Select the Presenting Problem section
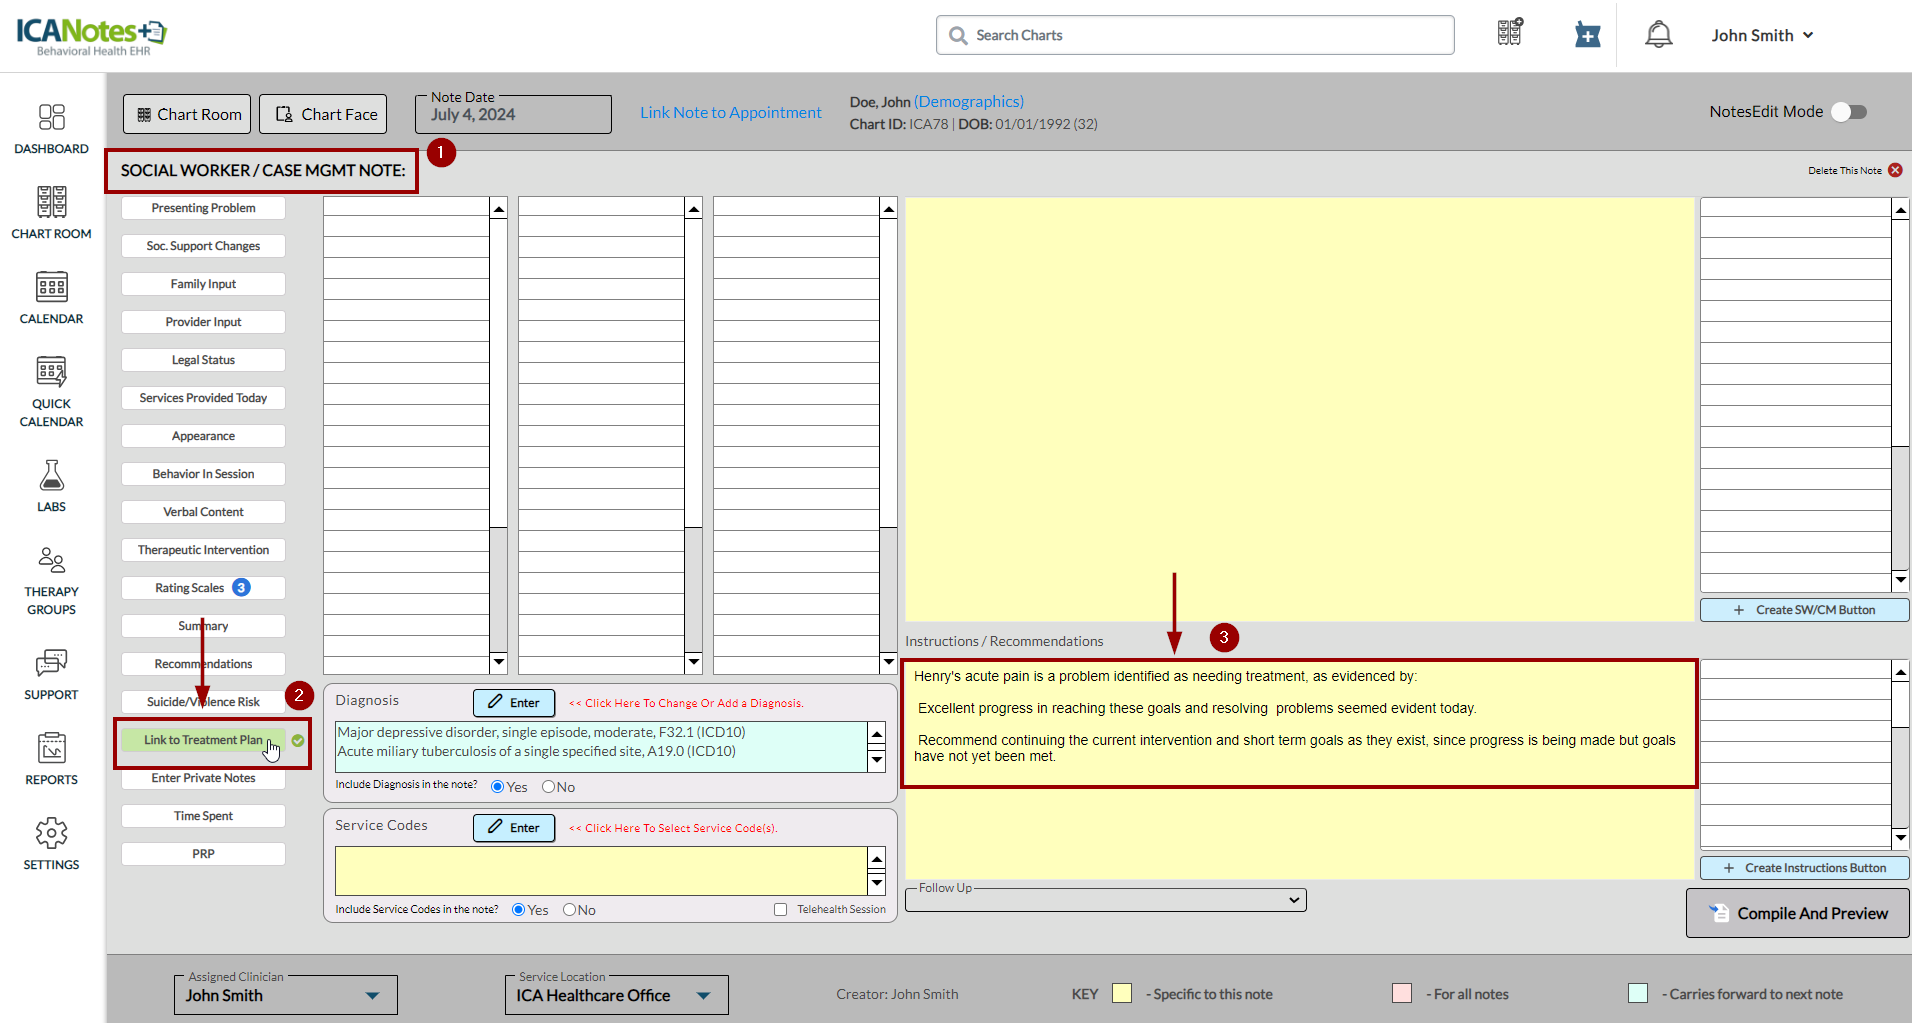This screenshot has width=1912, height=1023. [x=203, y=208]
